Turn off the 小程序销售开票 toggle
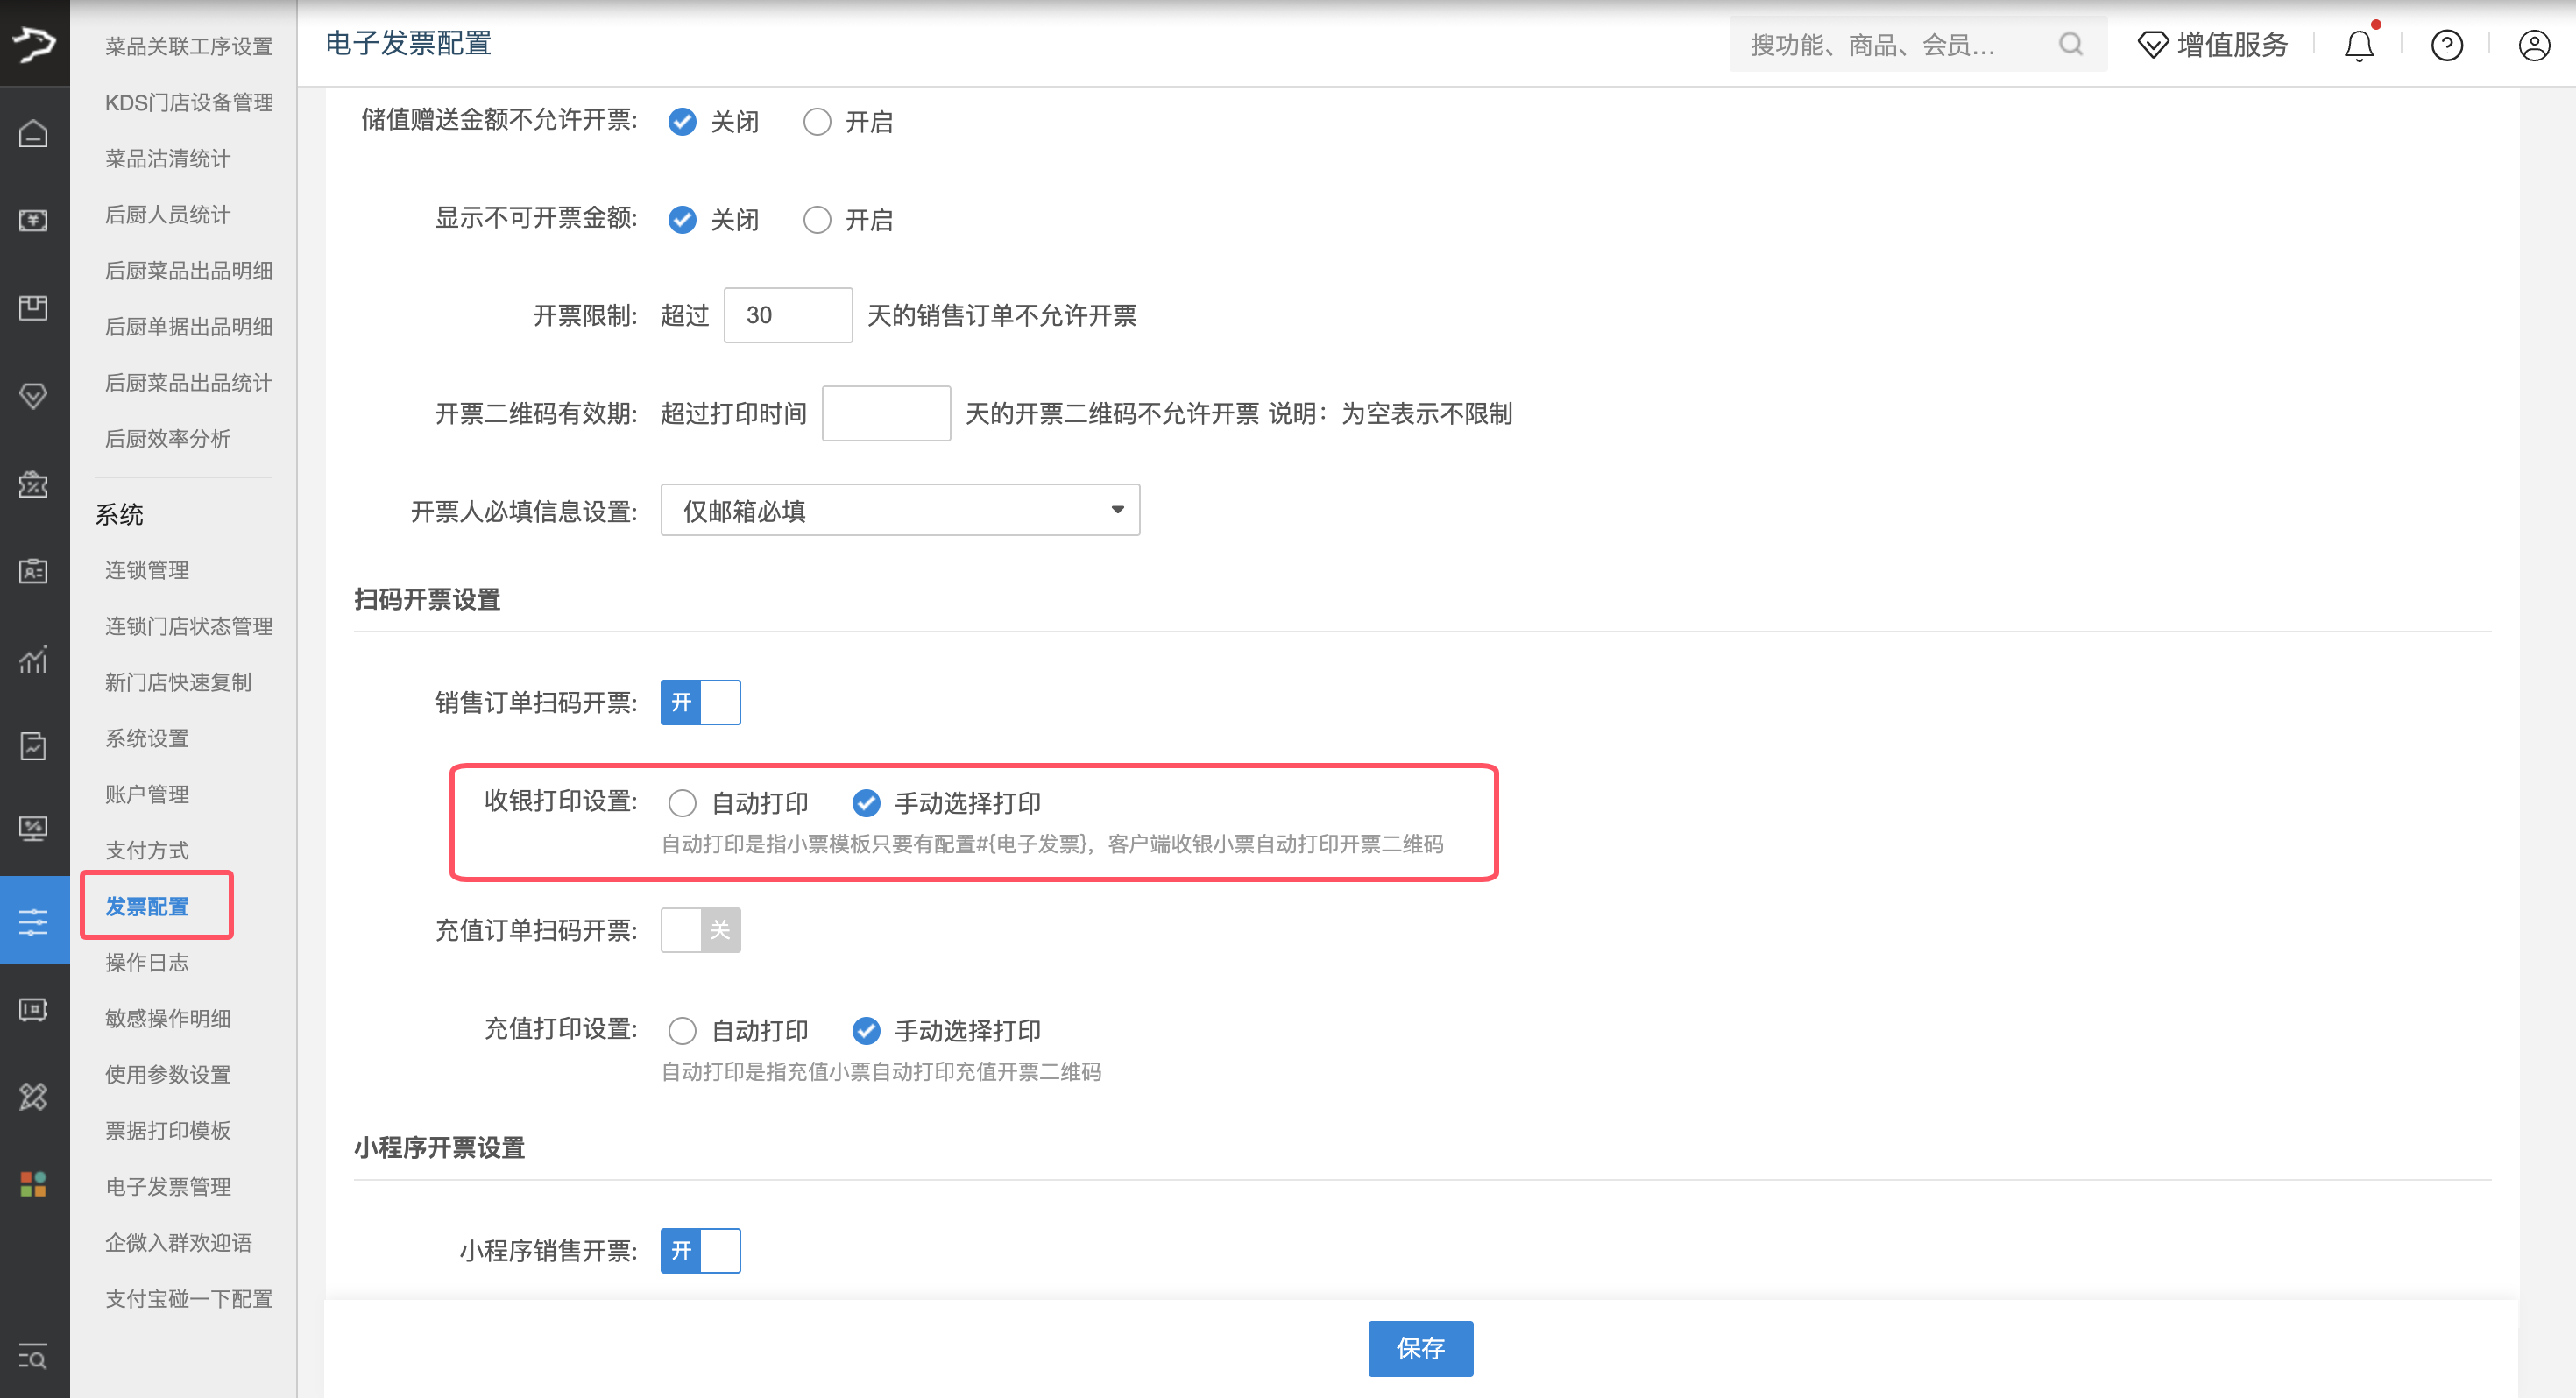The width and height of the screenshot is (2576, 1398). tap(700, 1250)
